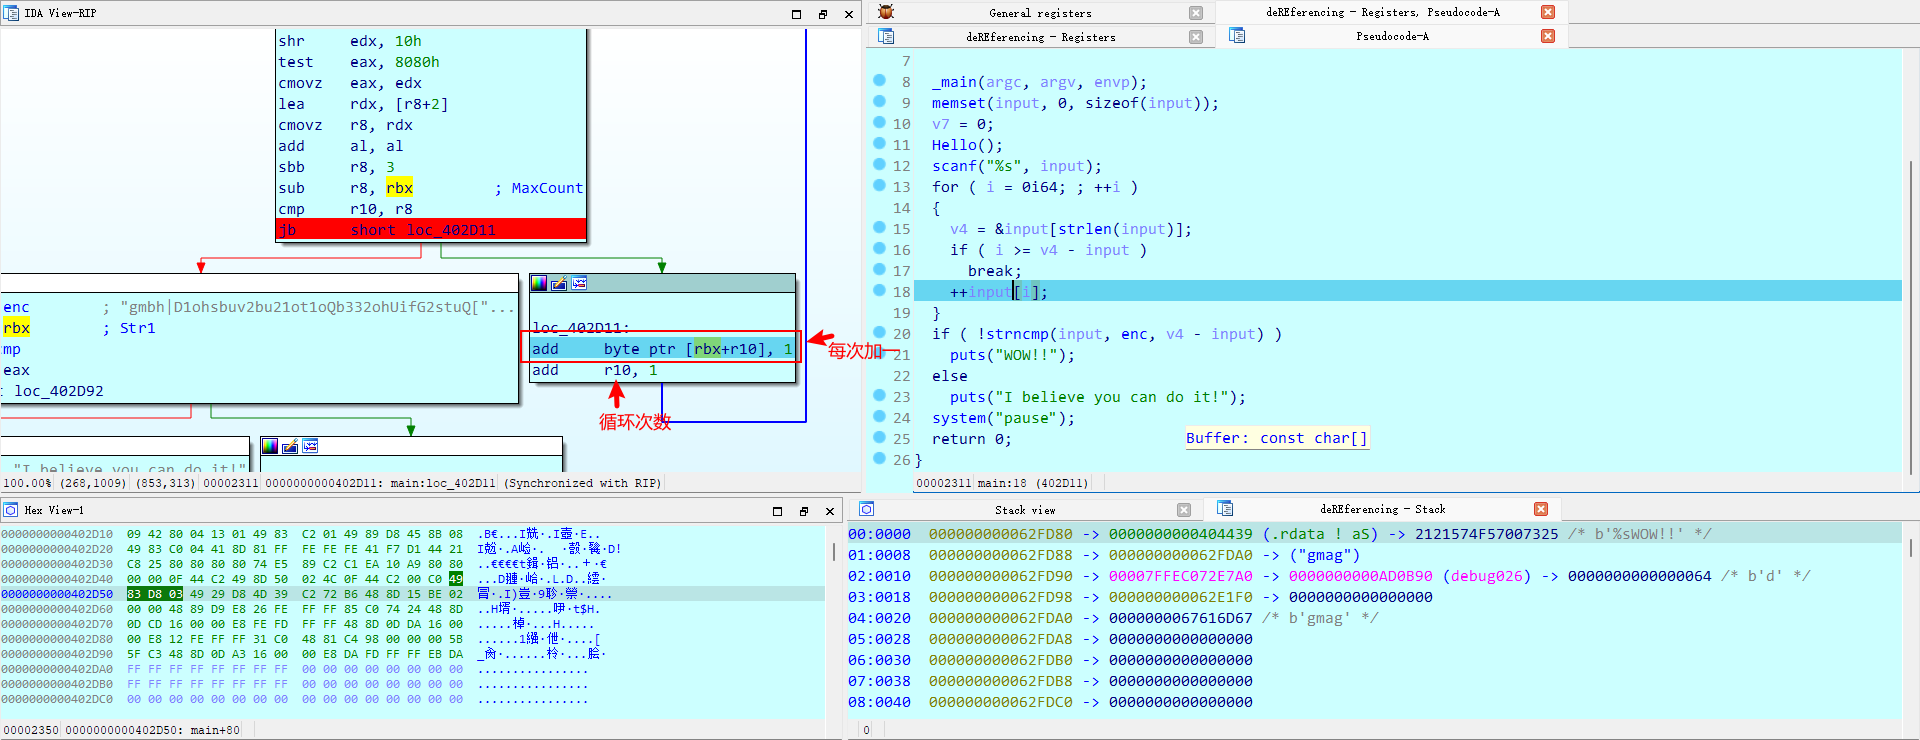The width and height of the screenshot is (1920, 740).
Task: Click the document icon beside deREferencing - Registers
Action: 886,36
